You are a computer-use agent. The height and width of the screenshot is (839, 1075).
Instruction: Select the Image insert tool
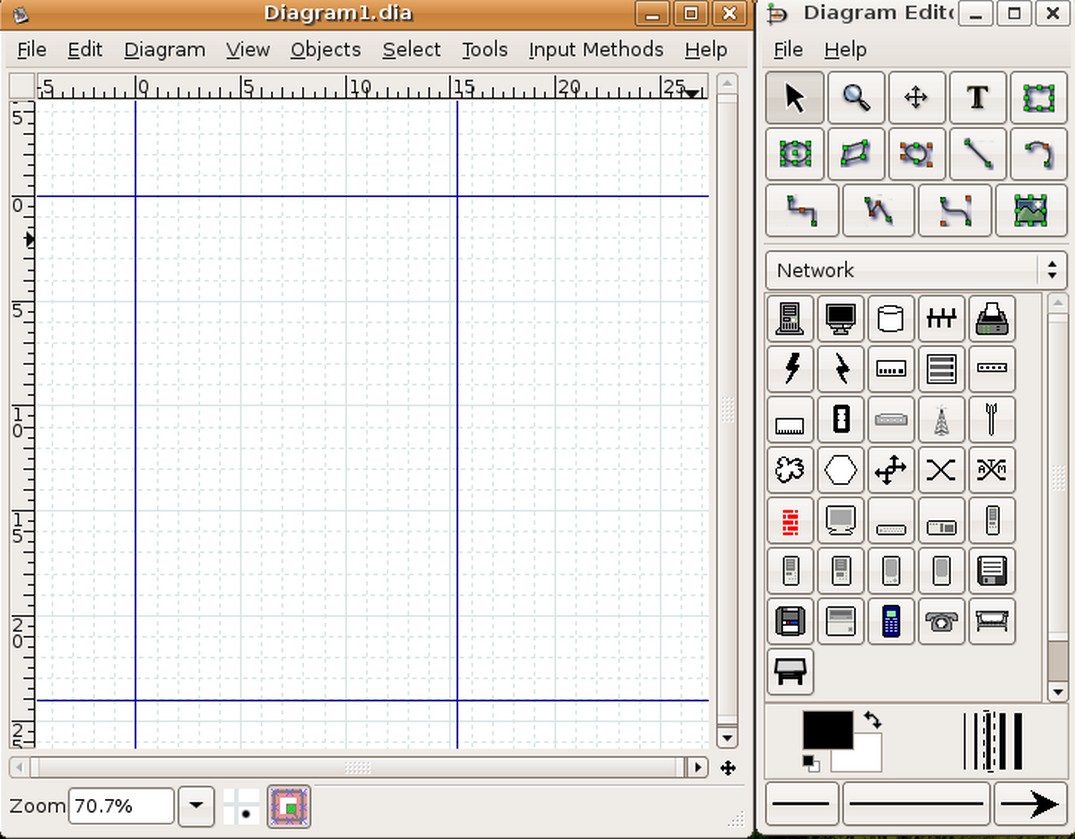click(1030, 210)
